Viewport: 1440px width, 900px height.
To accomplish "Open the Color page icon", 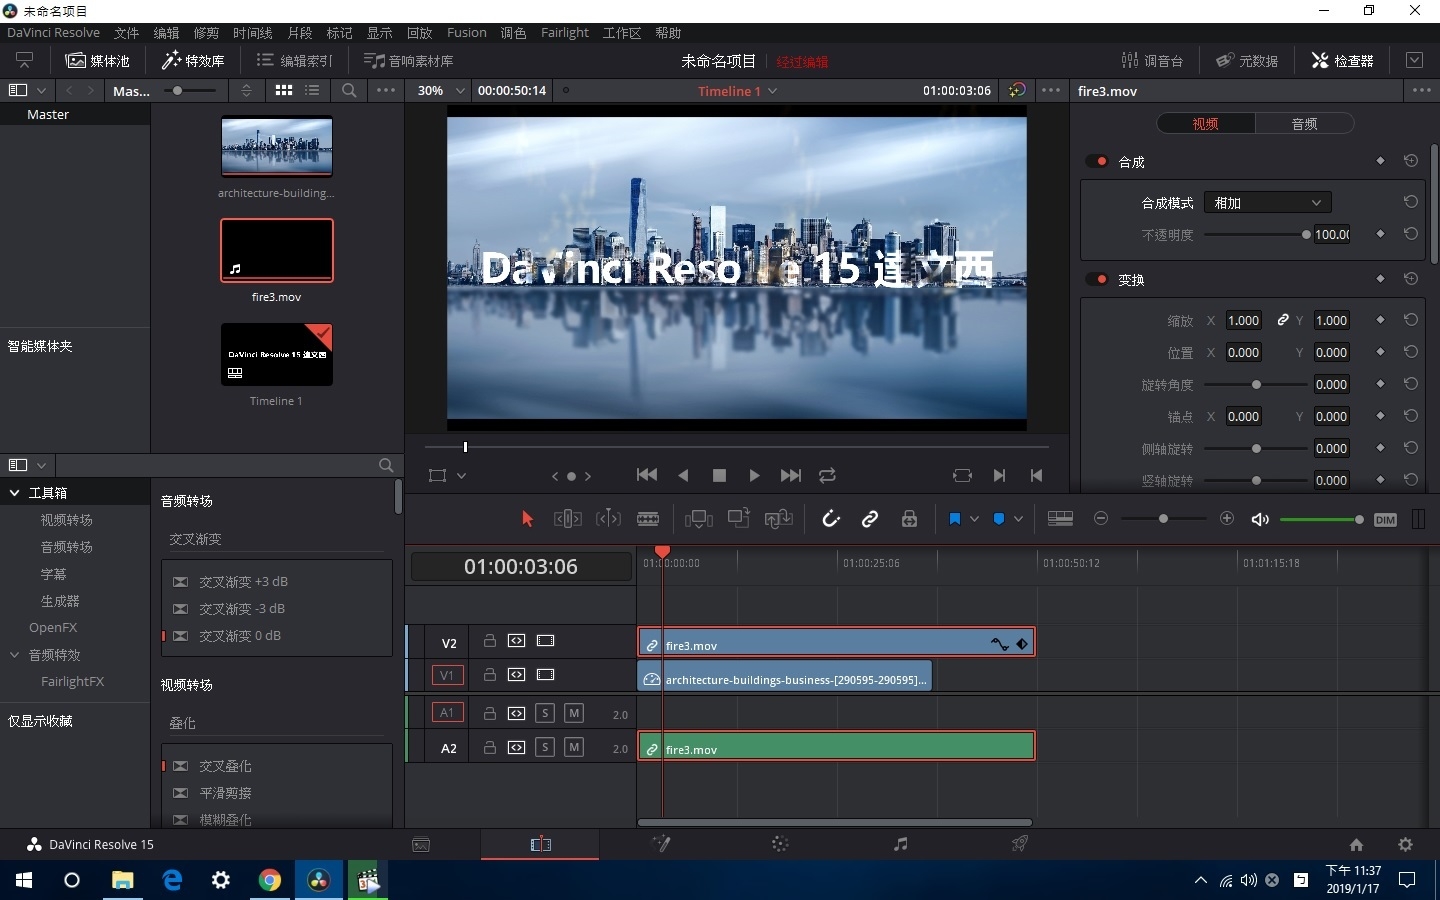I will pos(780,844).
